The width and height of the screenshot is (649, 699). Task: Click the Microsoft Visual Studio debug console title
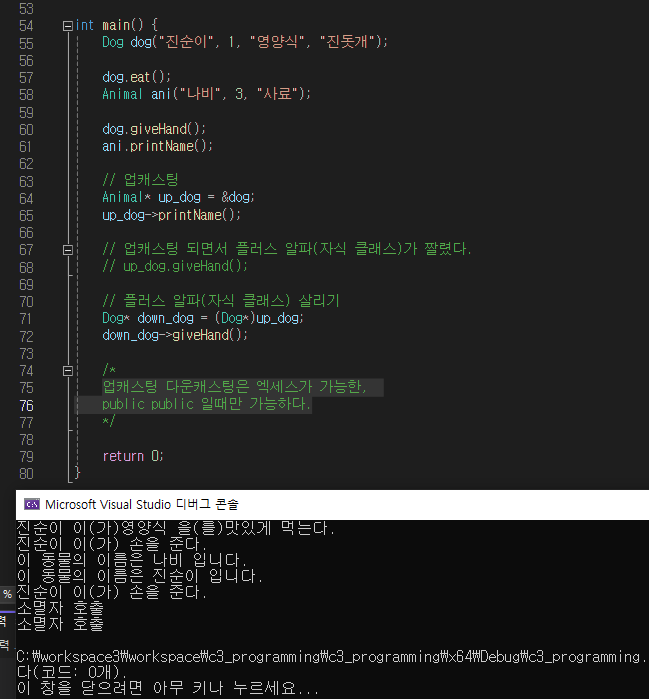142,504
